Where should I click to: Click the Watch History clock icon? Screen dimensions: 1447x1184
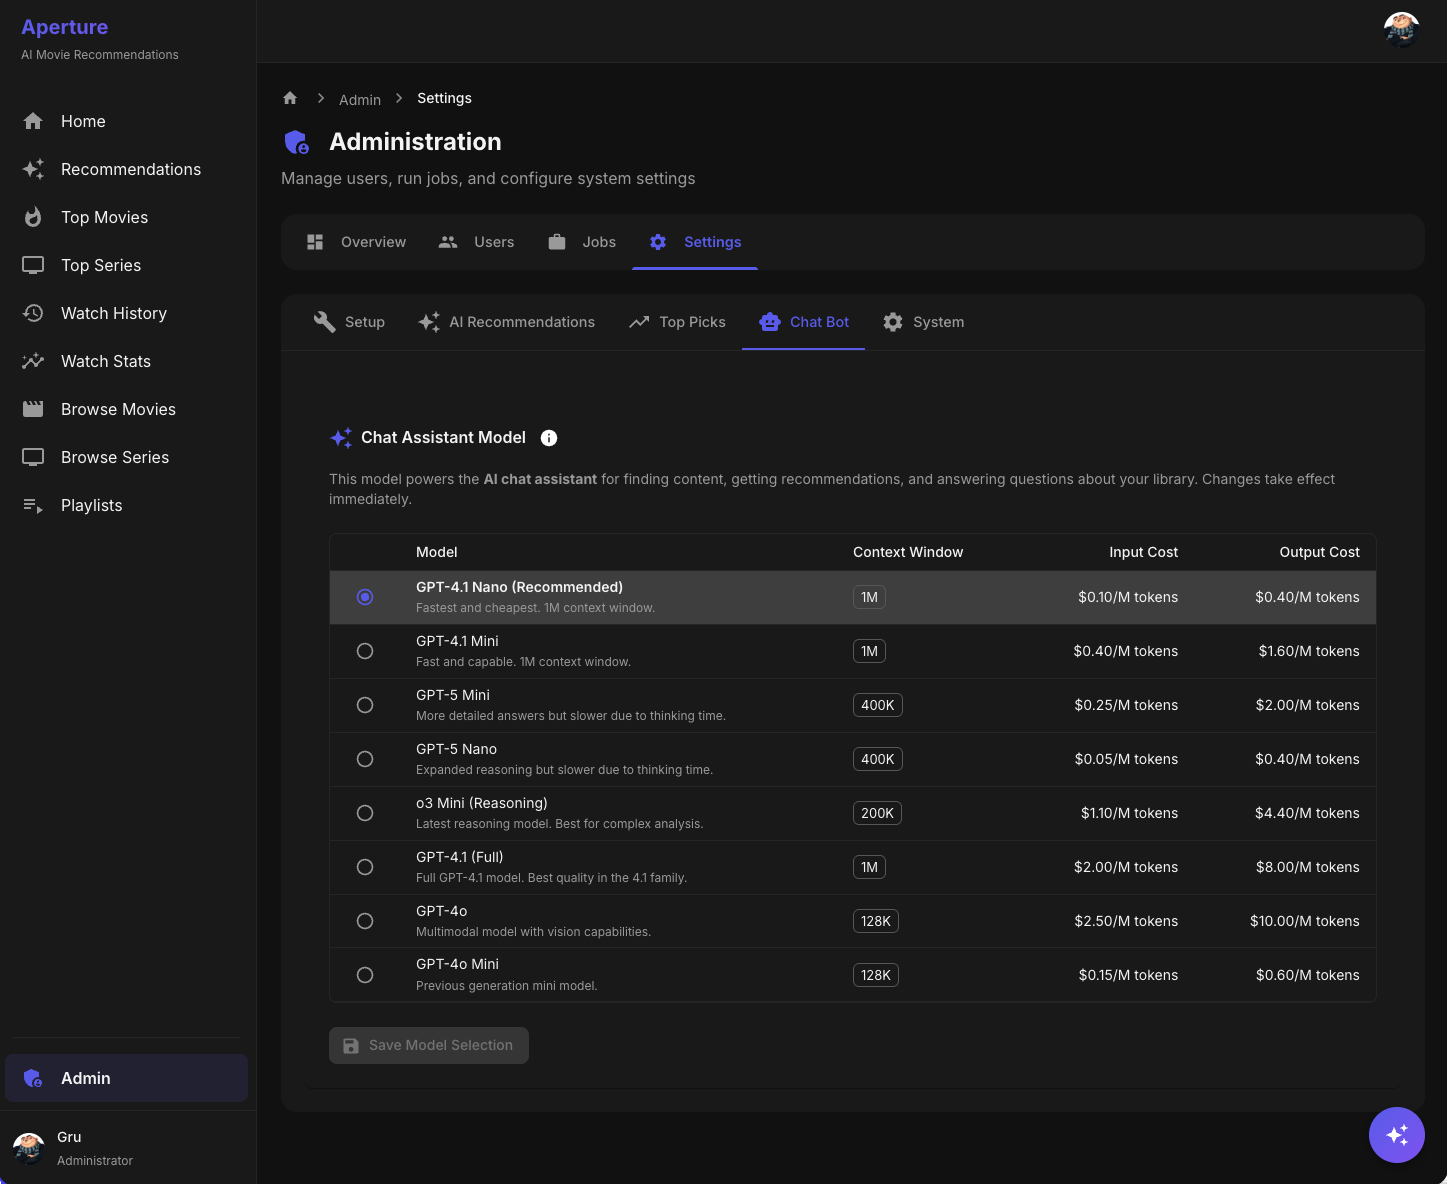click(33, 313)
